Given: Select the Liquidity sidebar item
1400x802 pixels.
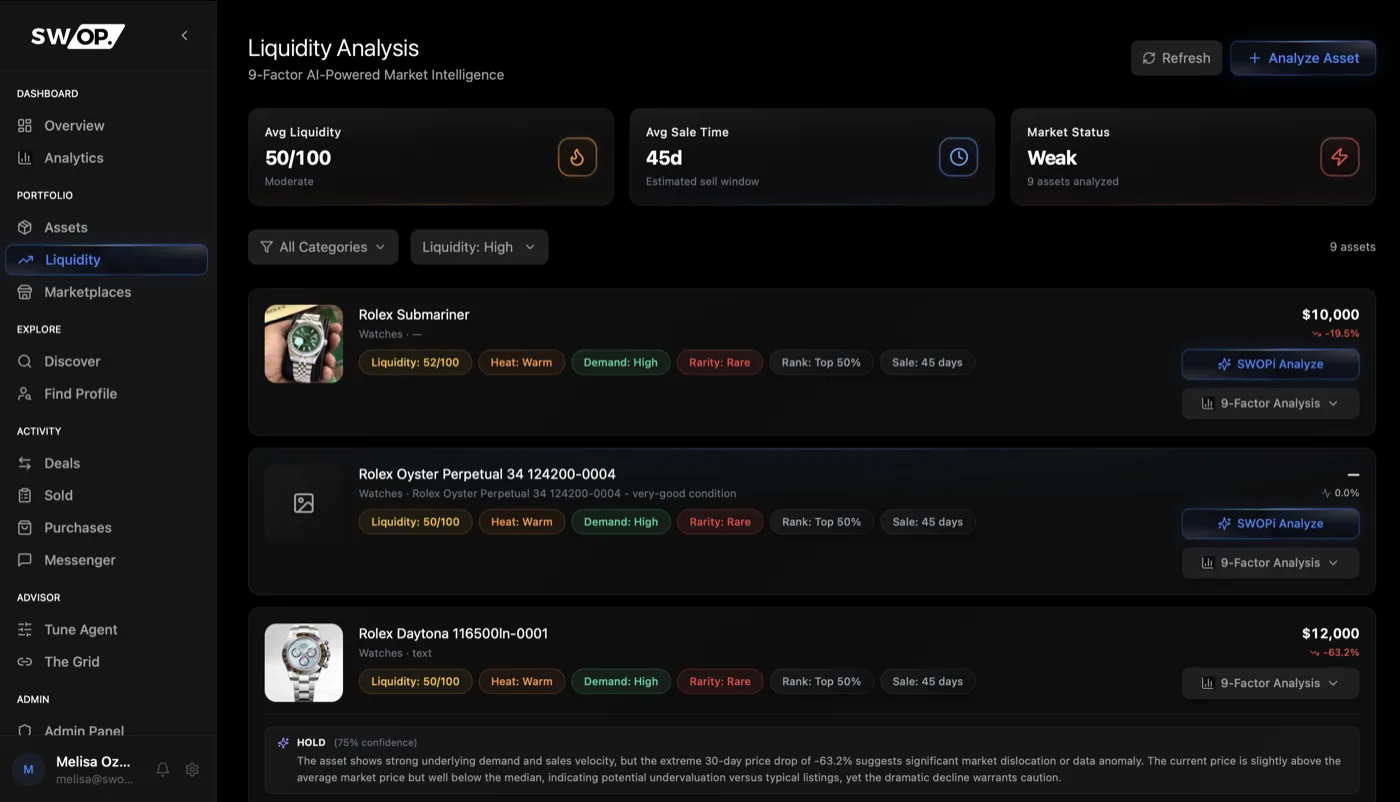Looking at the screenshot, I should (x=107, y=260).
